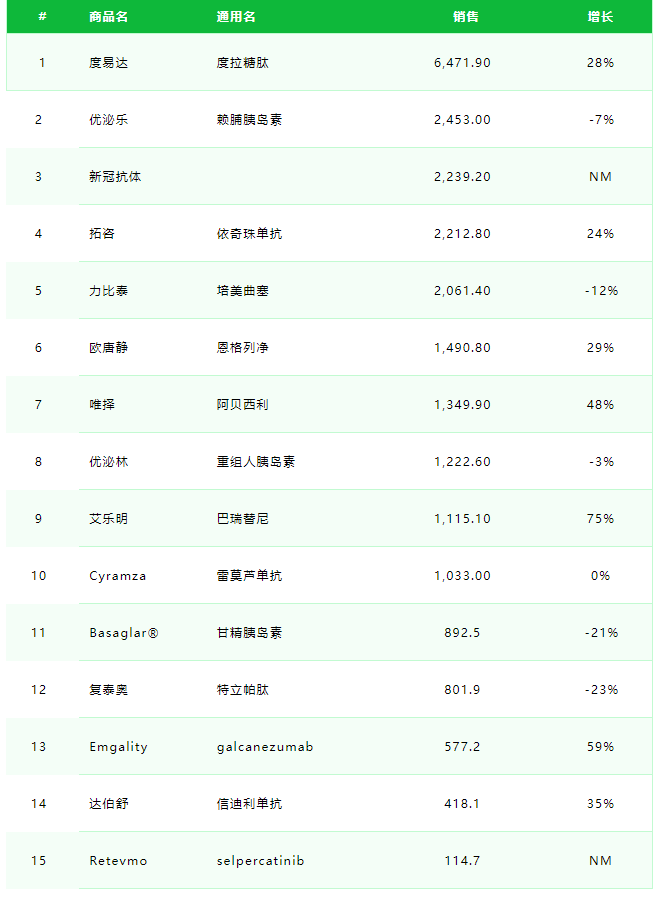Select the 度拉糖肽 generic name cell

(242, 62)
